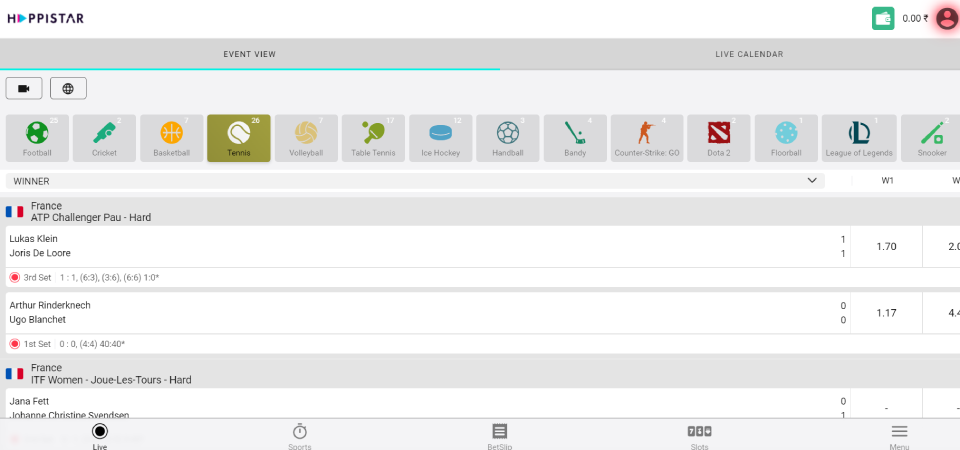Click the Happistar logo
Screen dimensions: 960x450
[46, 18]
